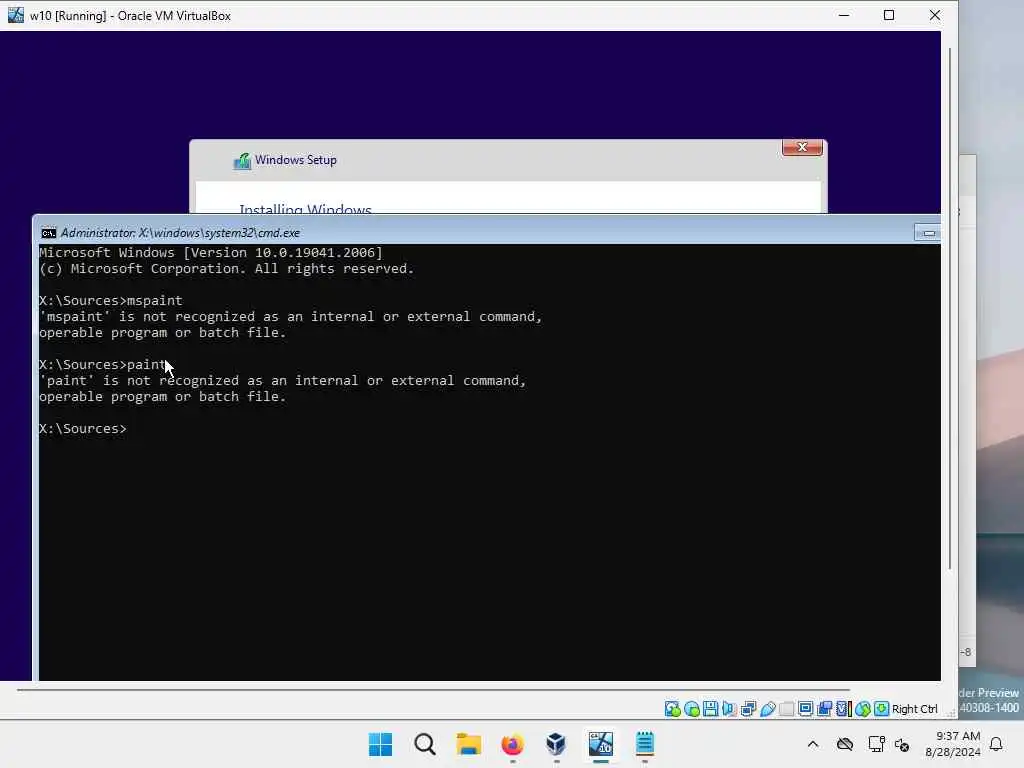Screen dimensions: 1024x768
Task: Click the recording indicator in VirtualBox status bar
Action: [x=824, y=709]
